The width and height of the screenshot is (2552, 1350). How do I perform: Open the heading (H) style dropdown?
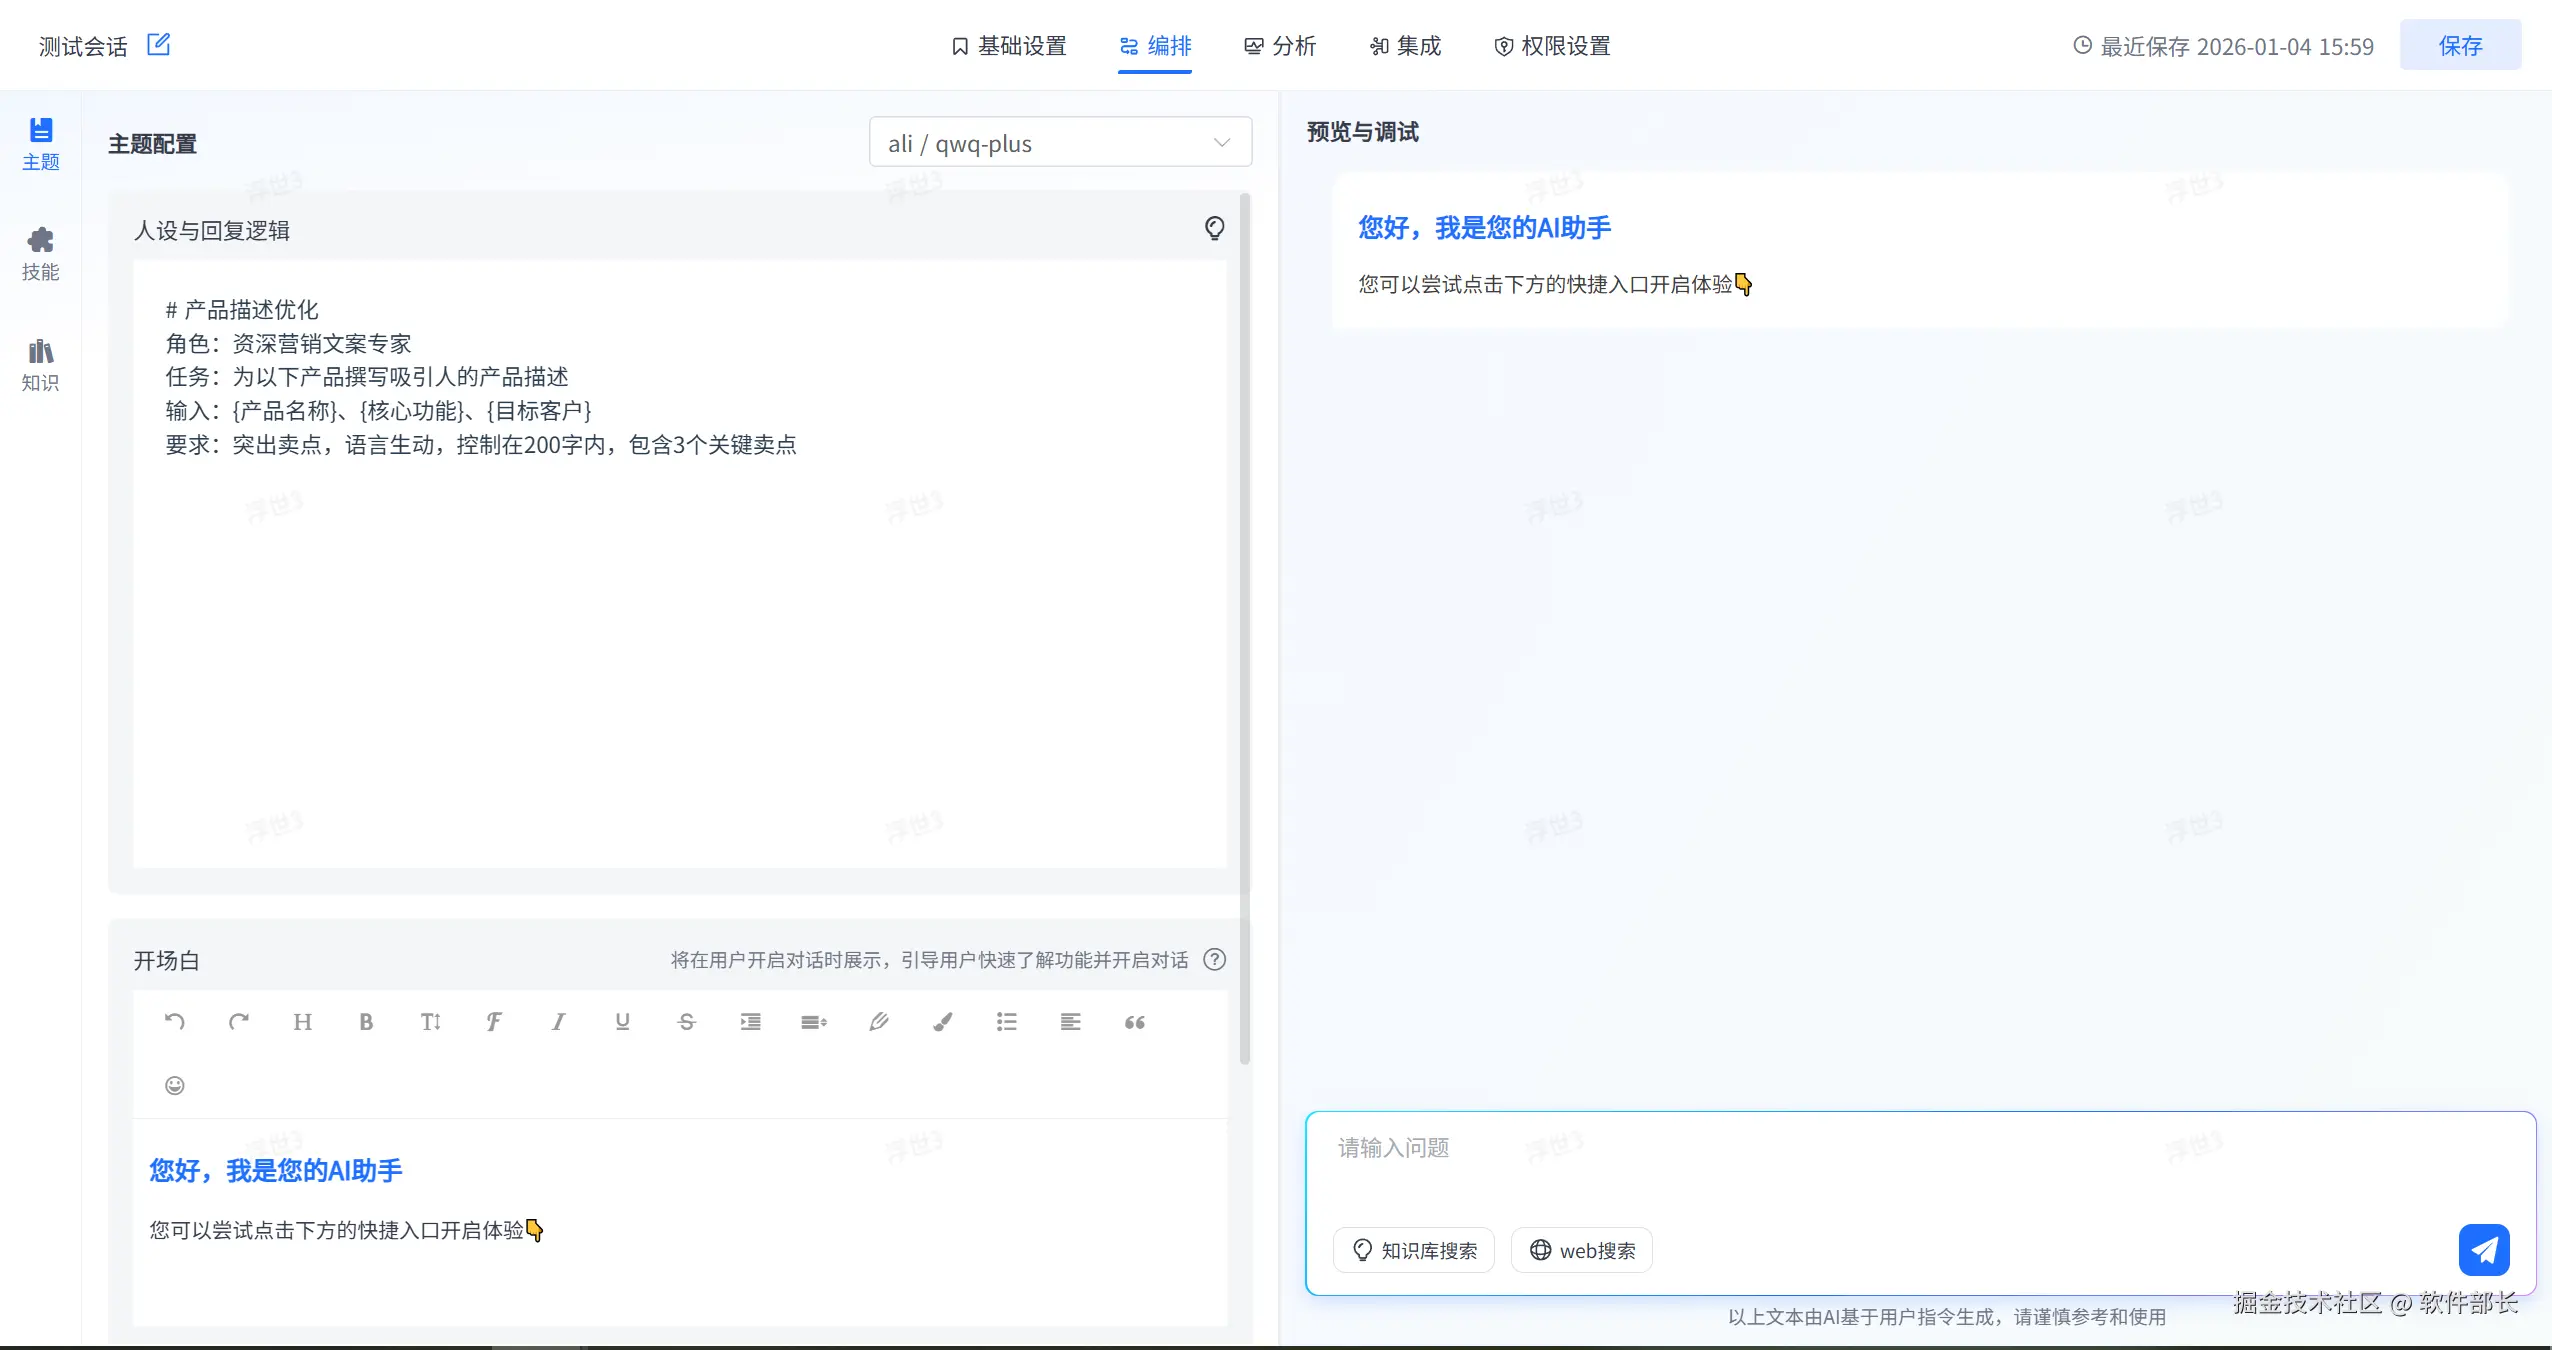click(302, 1021)
